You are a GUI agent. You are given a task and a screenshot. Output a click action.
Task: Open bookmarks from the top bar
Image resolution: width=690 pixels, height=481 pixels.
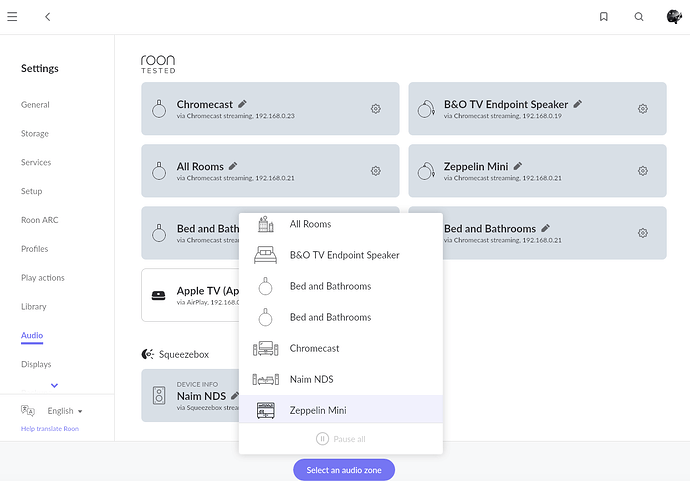604,17
